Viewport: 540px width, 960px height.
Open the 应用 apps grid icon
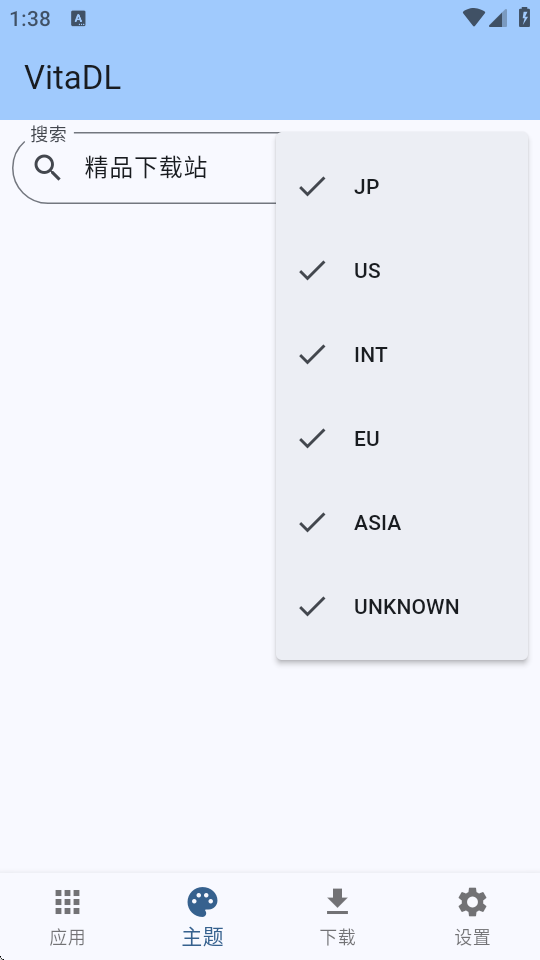[x=67, y=902]
